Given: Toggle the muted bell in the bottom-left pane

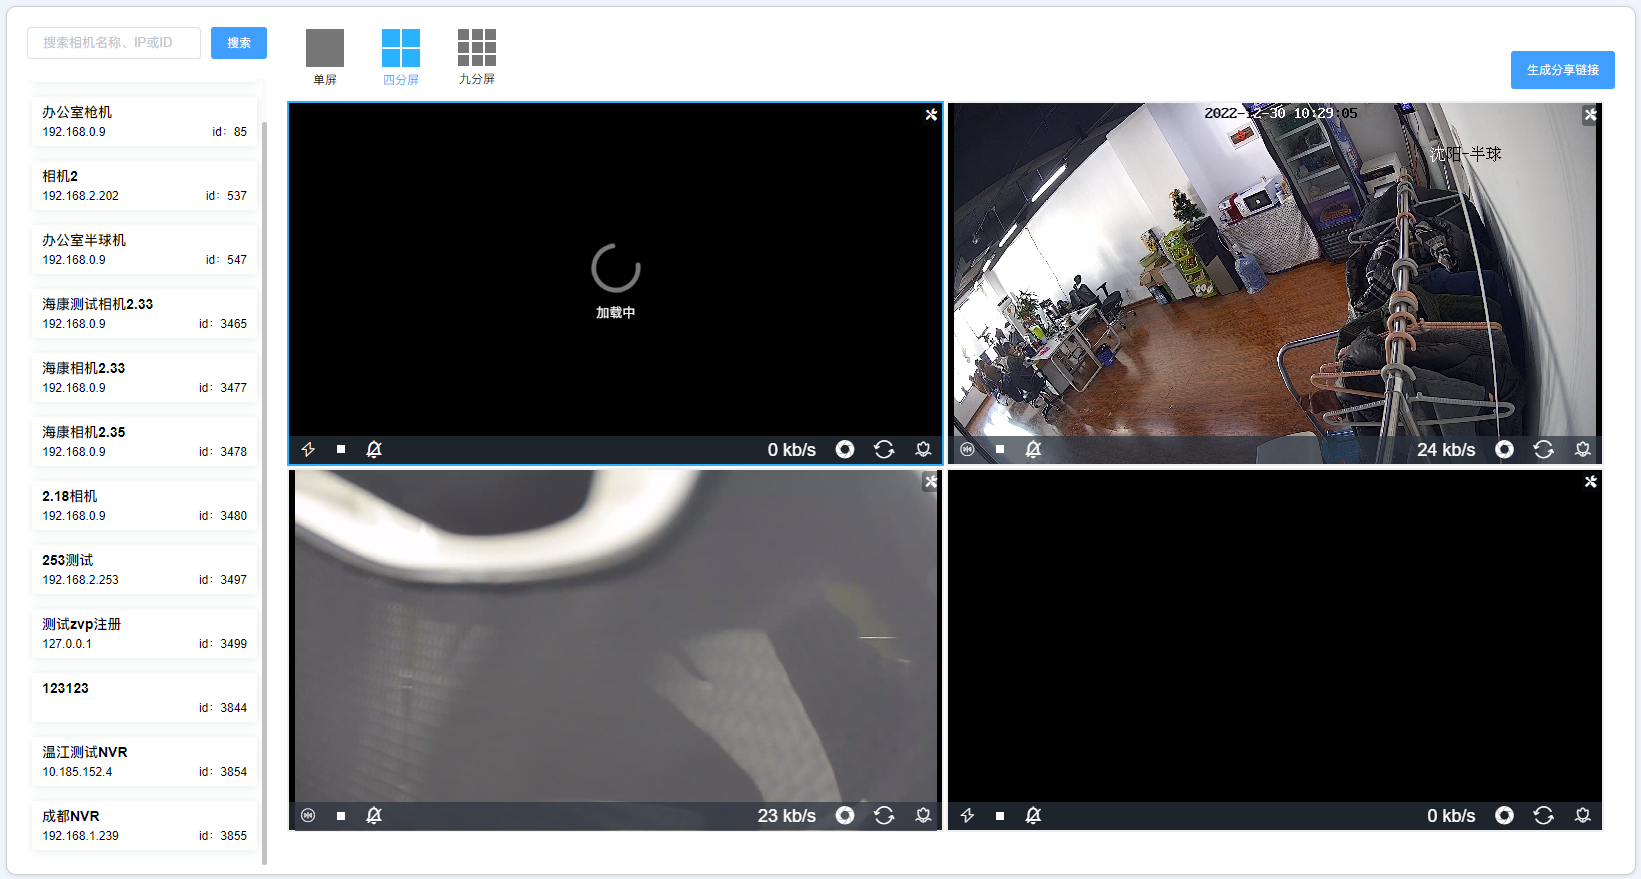Looking at the screenshot, I should point(374,816).
